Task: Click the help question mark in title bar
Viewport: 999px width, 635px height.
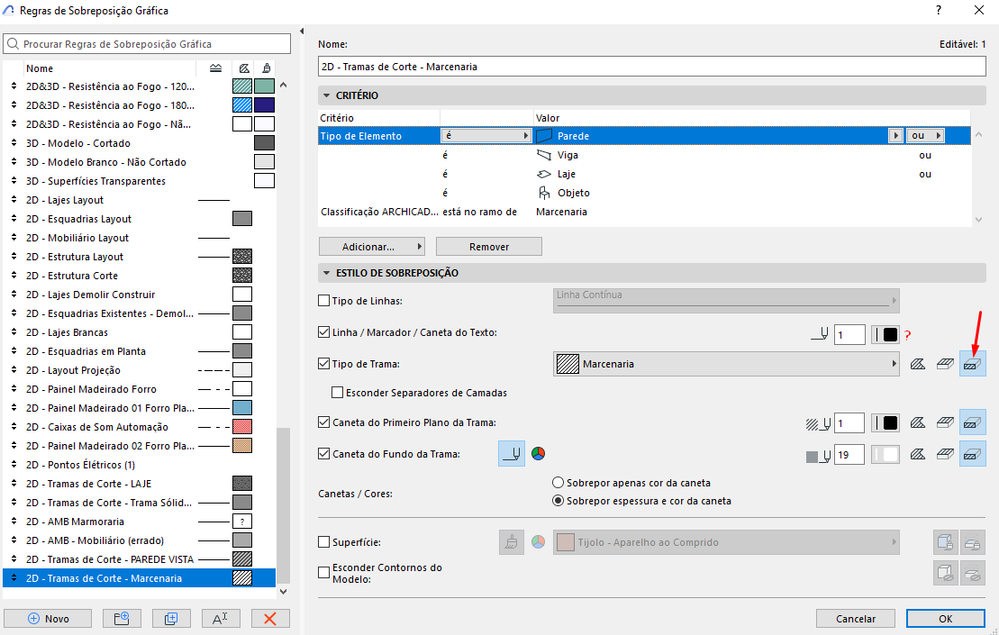Action: click(938, 10)
